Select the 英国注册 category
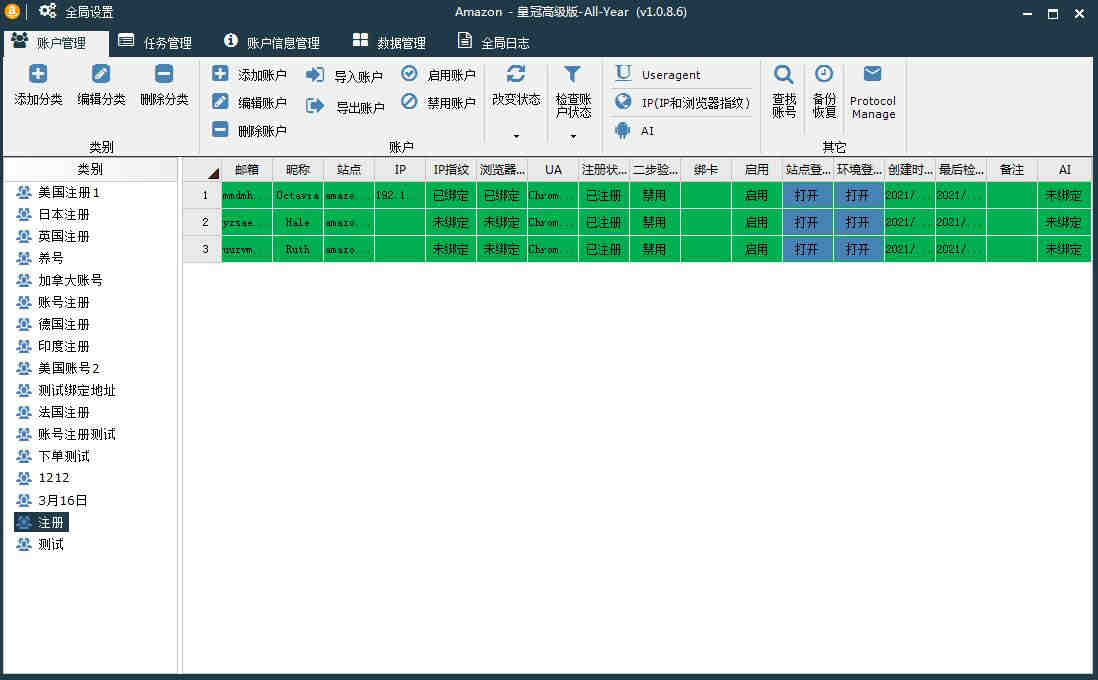The image size is (1098, 680). [x=53, y=236]
